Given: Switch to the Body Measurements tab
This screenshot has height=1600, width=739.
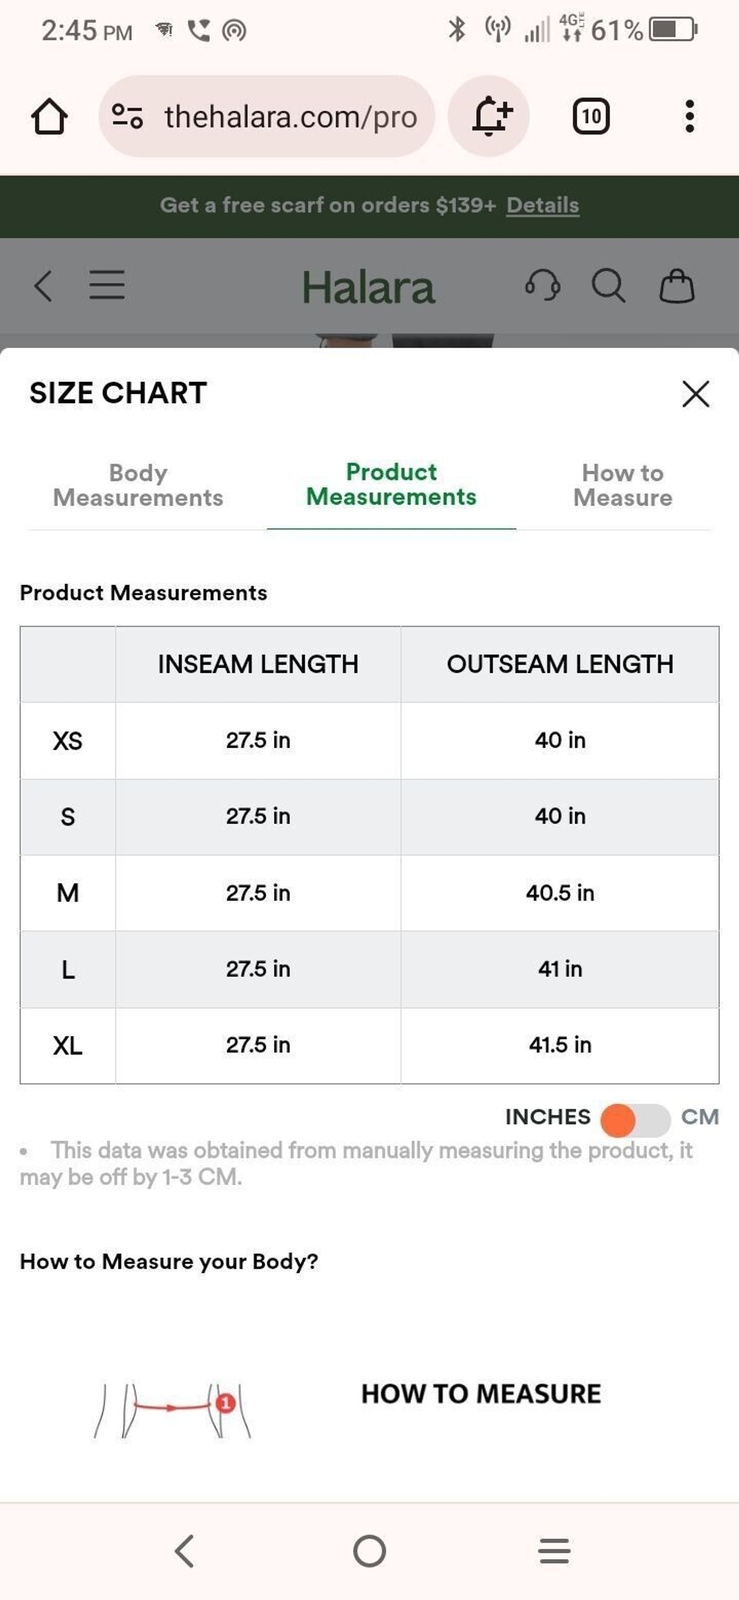Looking at the screenshot, I should (x=138, y=485).
